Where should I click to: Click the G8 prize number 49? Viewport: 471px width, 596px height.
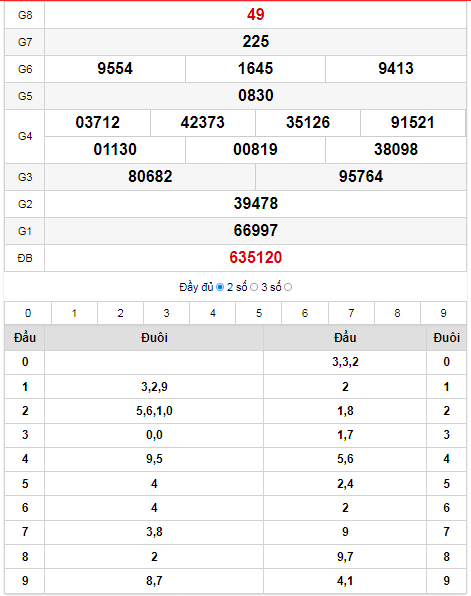pyautogui.click(x=255, y=14)
